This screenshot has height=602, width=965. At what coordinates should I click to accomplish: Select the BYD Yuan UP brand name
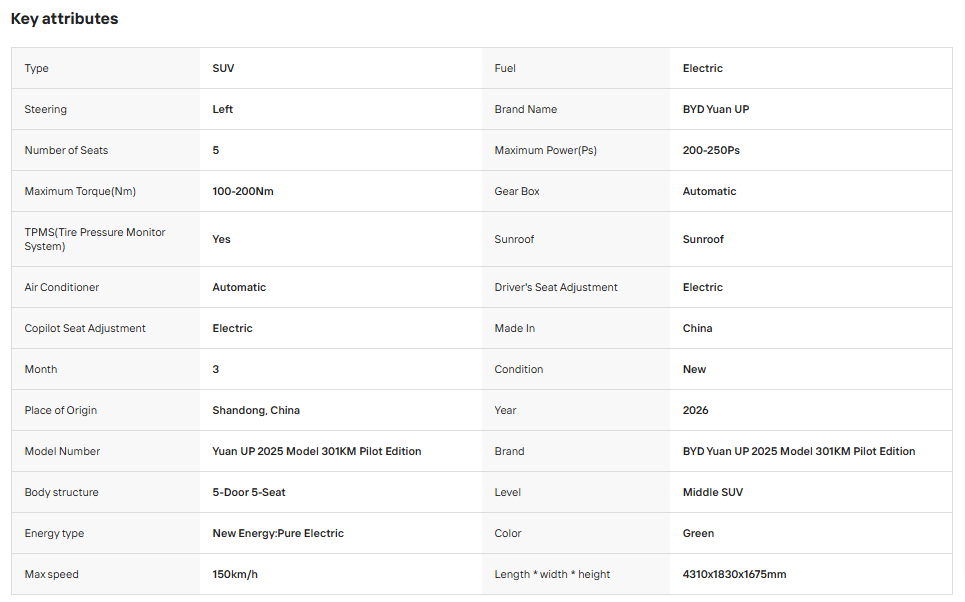(x=715, y=109)
